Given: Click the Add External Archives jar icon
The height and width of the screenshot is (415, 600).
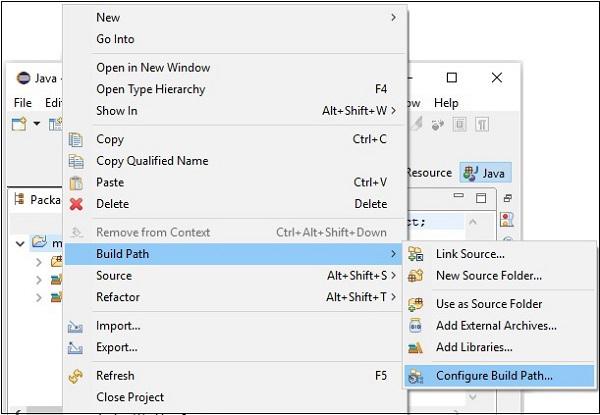Looking at the screenshot, I should (417, 325).
